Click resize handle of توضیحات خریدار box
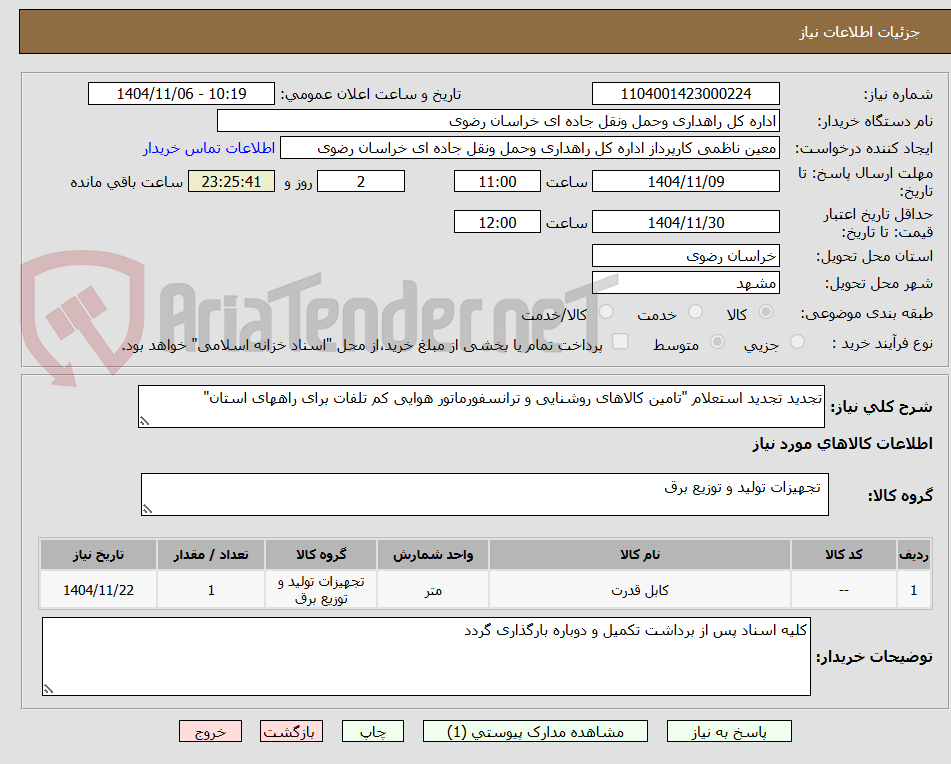 [x=49, y=689]
